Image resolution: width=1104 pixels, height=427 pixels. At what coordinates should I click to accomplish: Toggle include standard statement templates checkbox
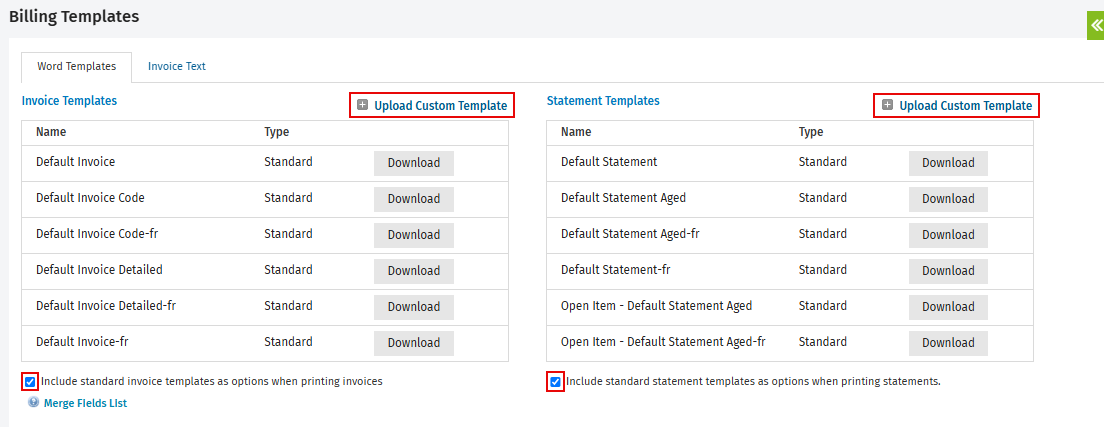555,382
